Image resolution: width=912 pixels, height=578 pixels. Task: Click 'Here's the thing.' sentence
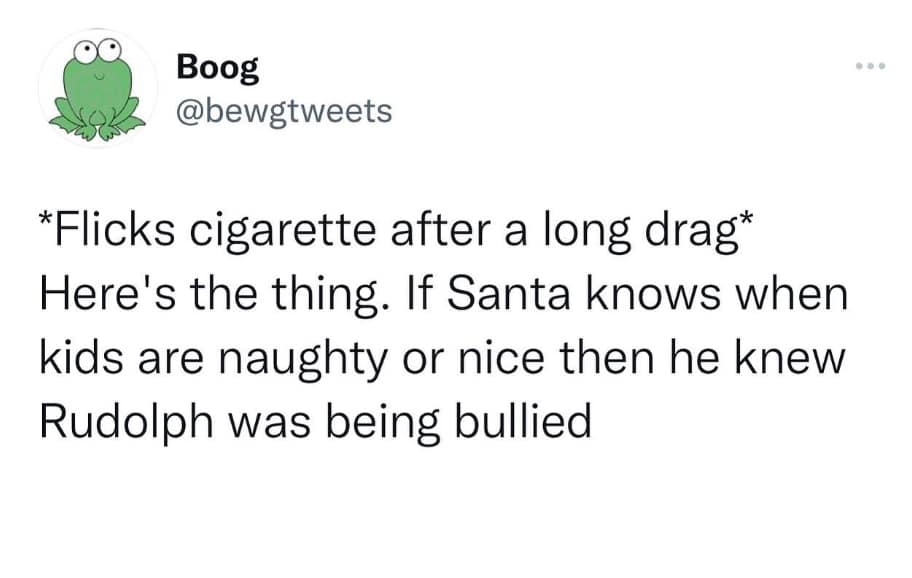(x=207, y=296)
